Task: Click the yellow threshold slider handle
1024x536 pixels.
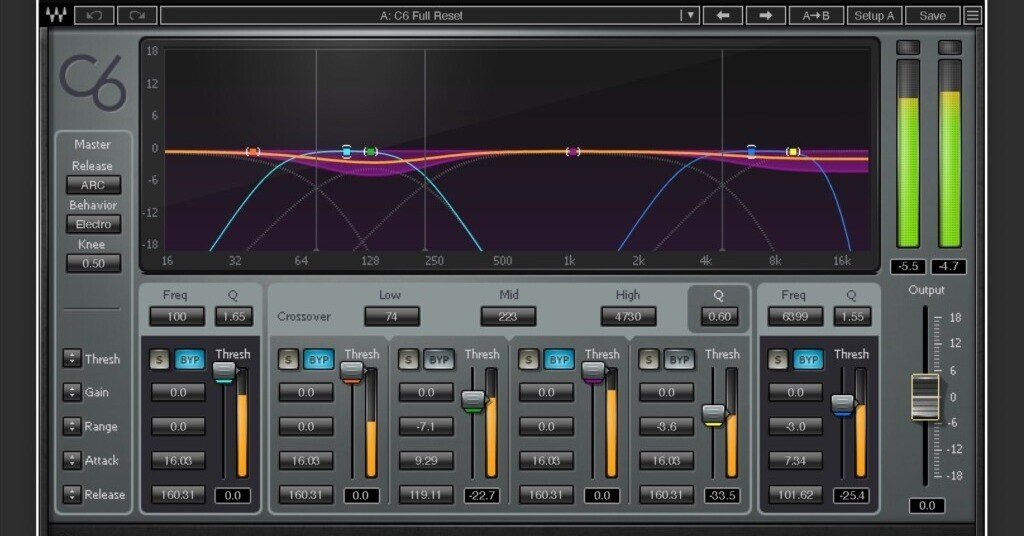Action: pyautogui.click(x=713, y=415)
